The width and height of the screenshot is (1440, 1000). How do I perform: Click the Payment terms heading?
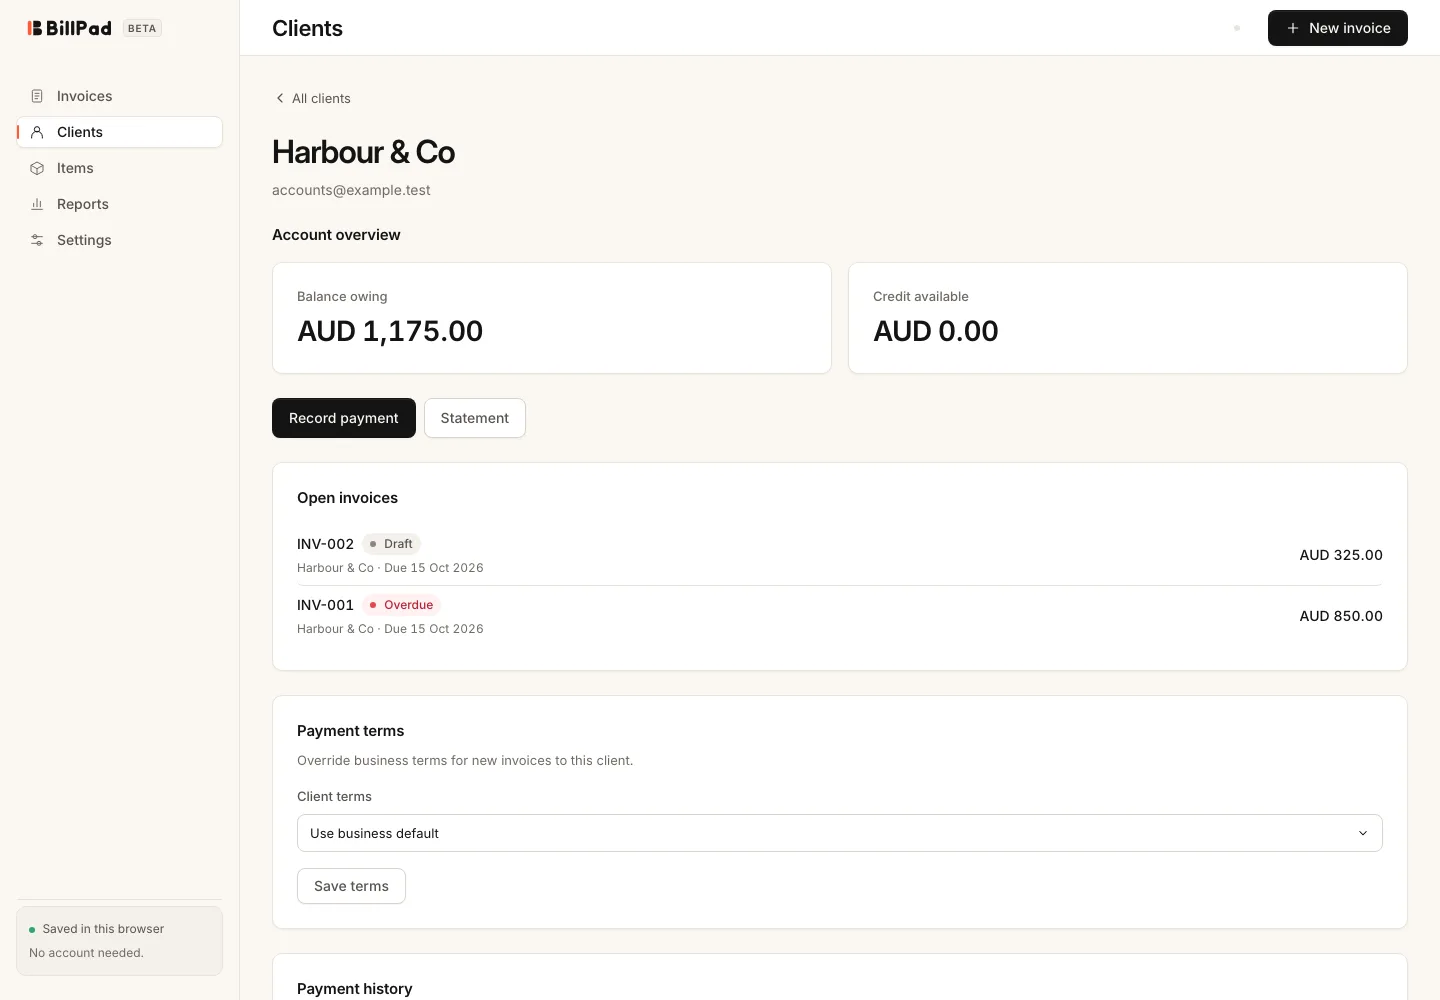pyautogui.click(x=351, y=731)
